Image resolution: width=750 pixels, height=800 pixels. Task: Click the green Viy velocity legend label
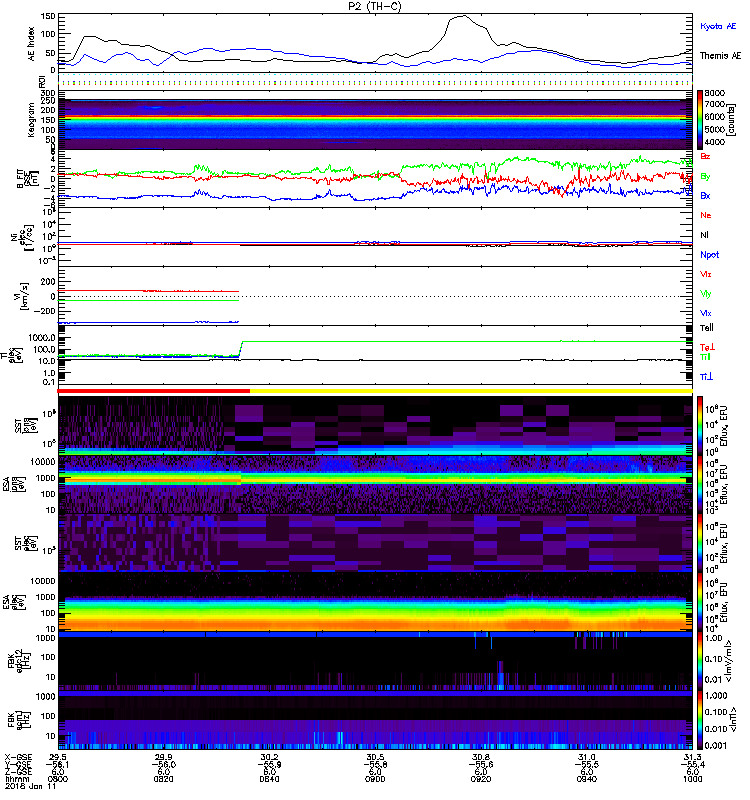(x=706, y=294)
